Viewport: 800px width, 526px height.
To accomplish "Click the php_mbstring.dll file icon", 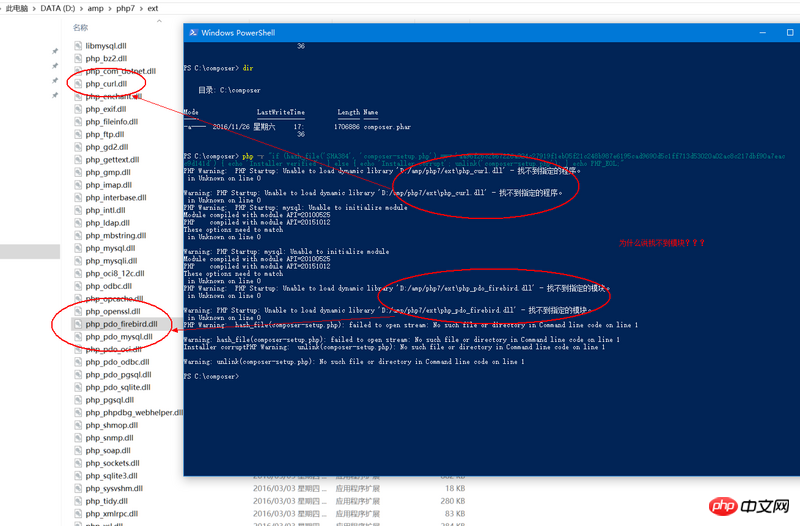I will (78, 235).
